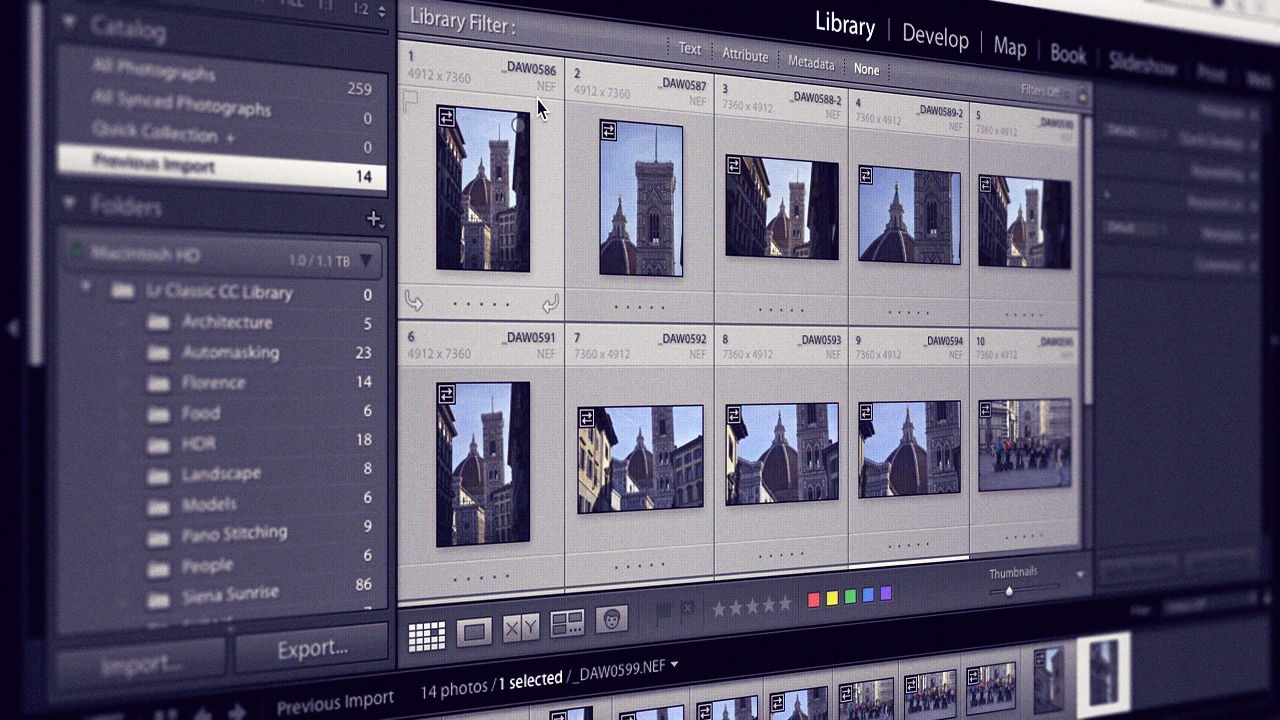Screen dimensions: 1280x720
Task: Toggle flag on _DAW0586 thumbnail
Action: tap(409, 100)
